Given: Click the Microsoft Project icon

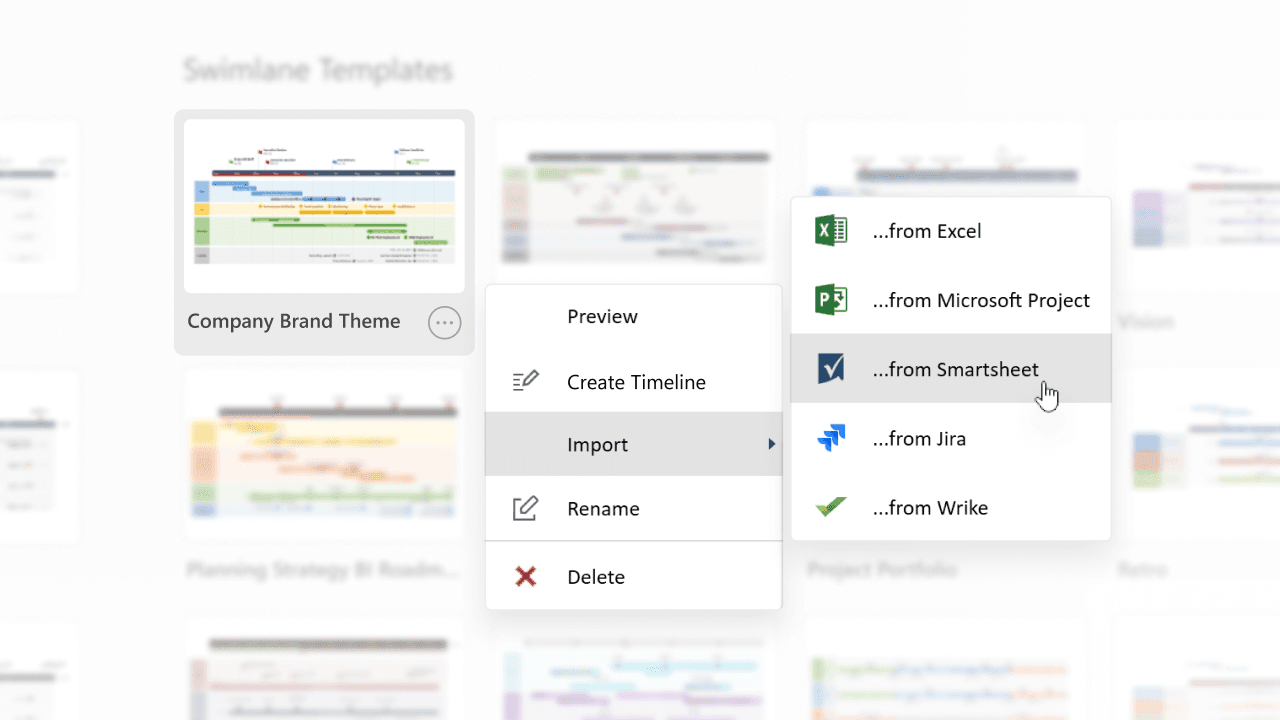Looking at the screenshot, I should pos(831,300).
